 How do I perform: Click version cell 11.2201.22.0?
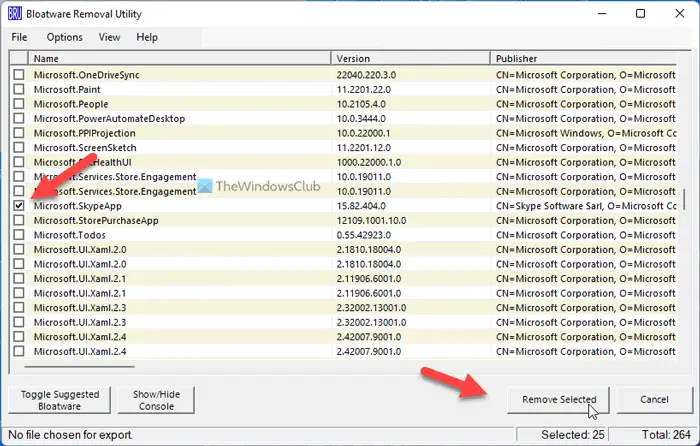363,89
